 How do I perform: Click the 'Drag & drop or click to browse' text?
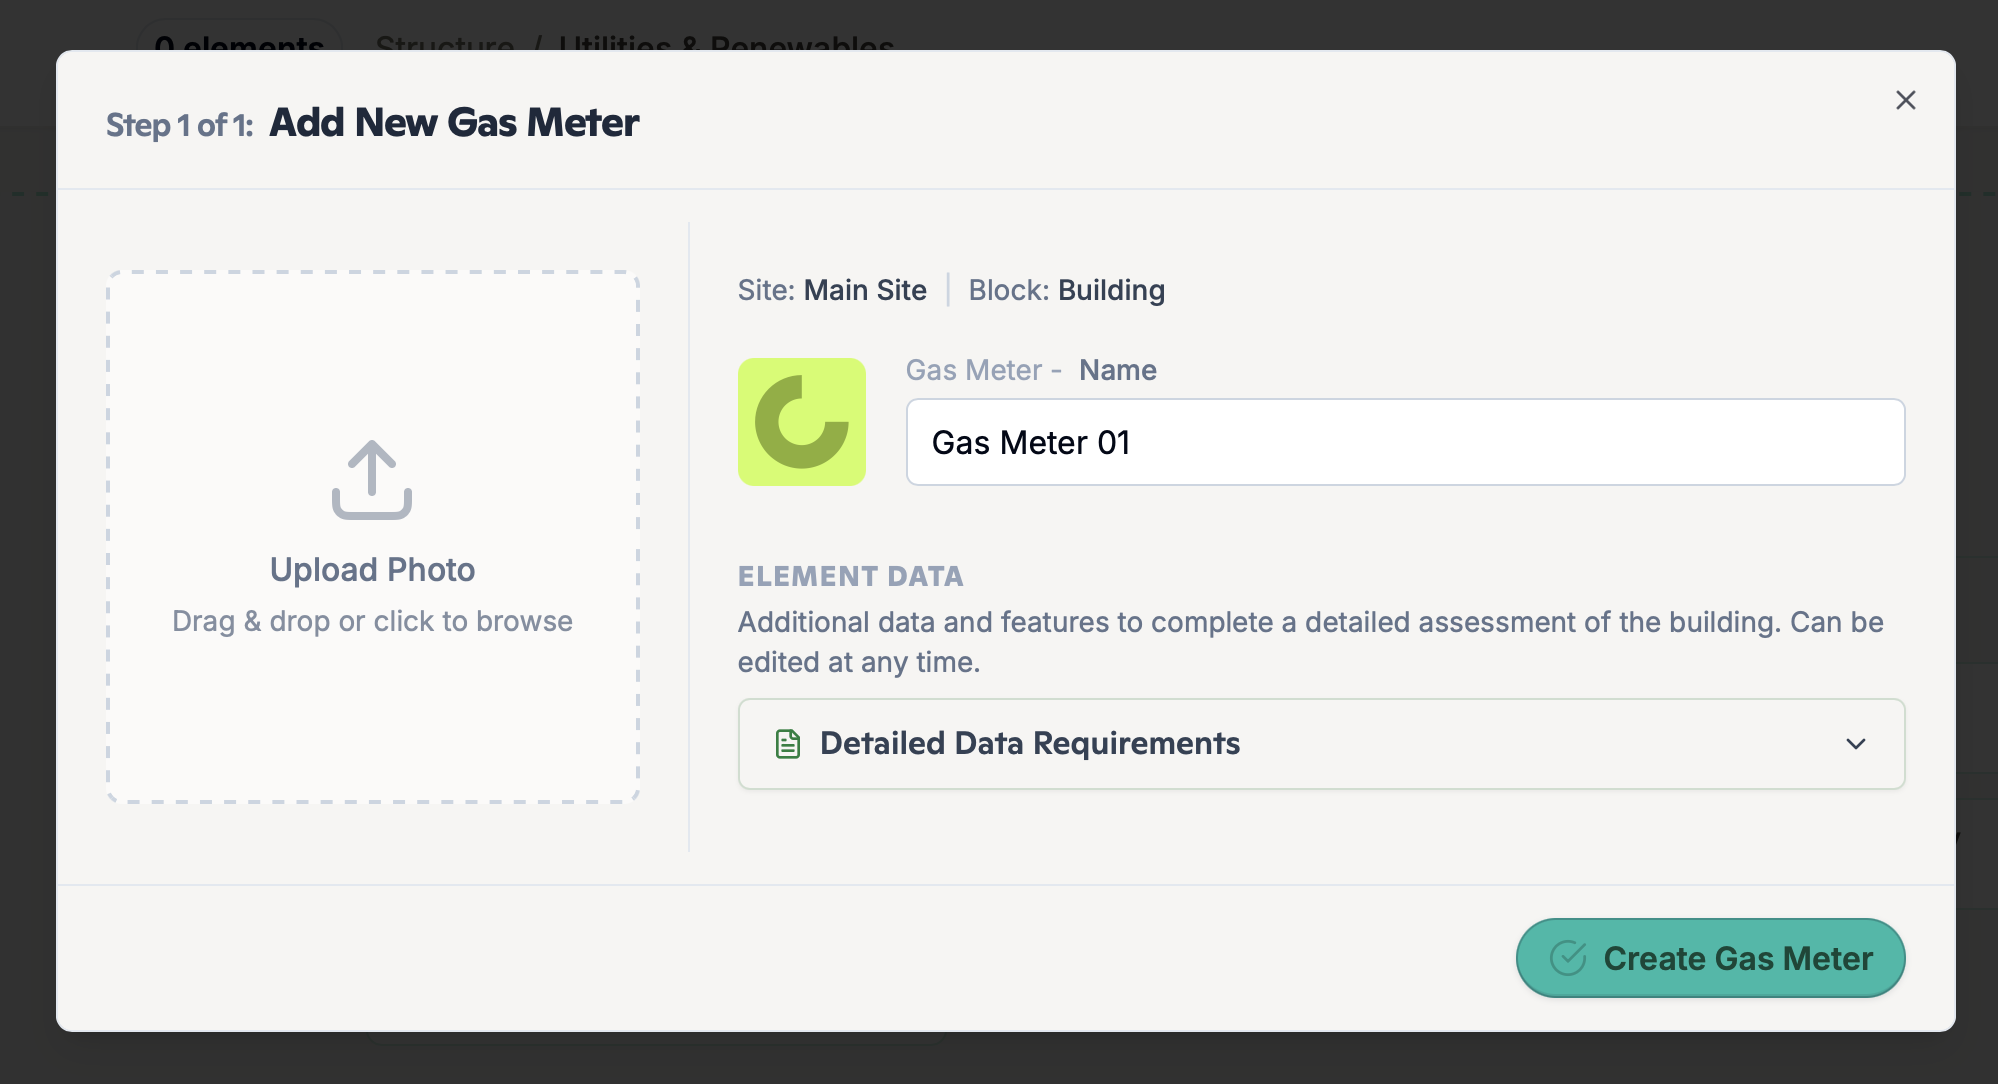(x=372, y=621)
